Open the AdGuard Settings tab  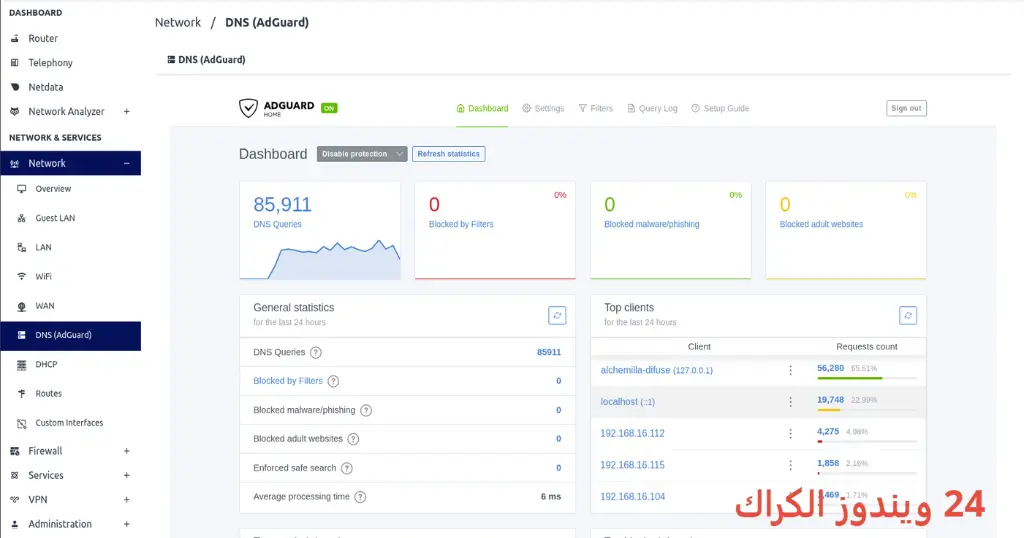tap(543, 108)
